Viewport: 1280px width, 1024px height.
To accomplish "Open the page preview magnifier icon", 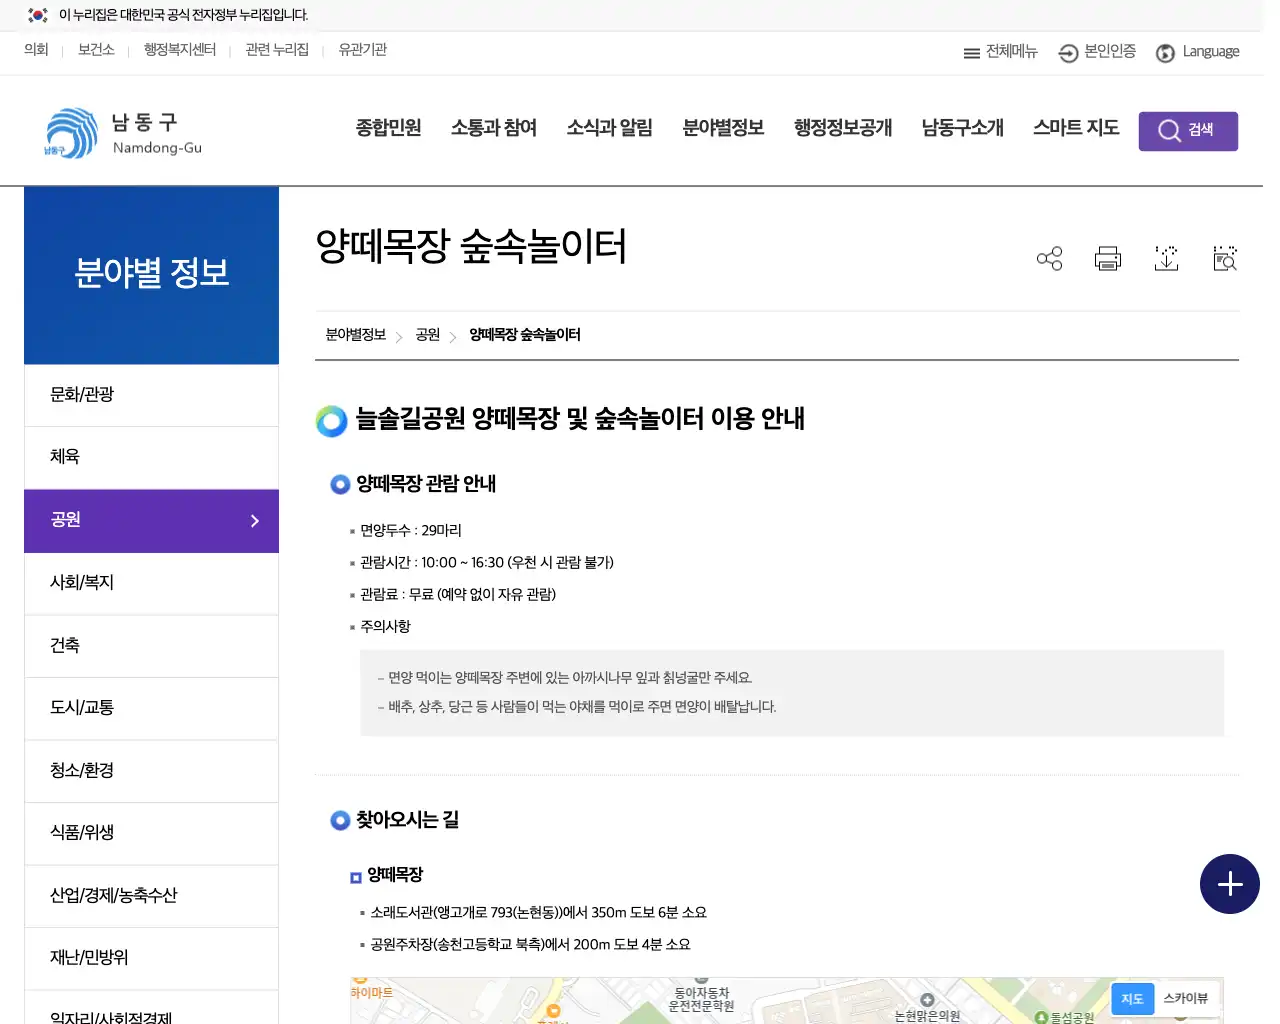I will (x=1224, y=258).
